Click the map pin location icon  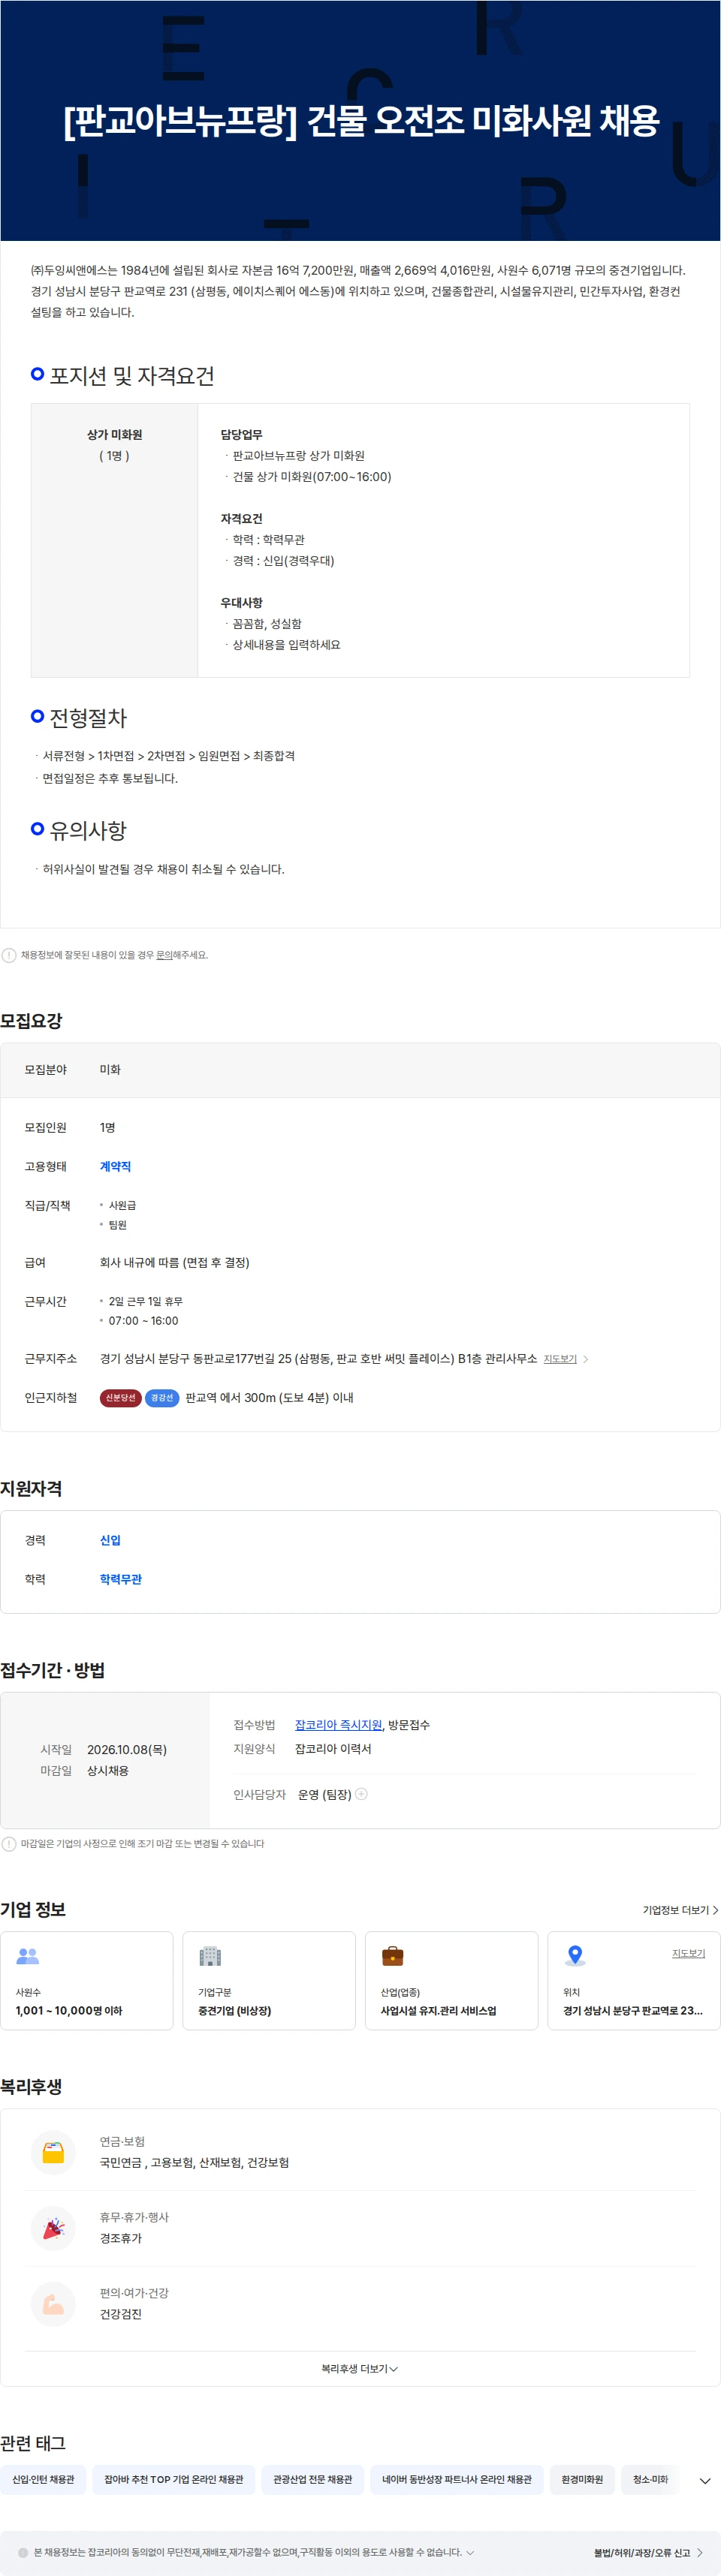pyautogui.click(x=575, y=1956)
